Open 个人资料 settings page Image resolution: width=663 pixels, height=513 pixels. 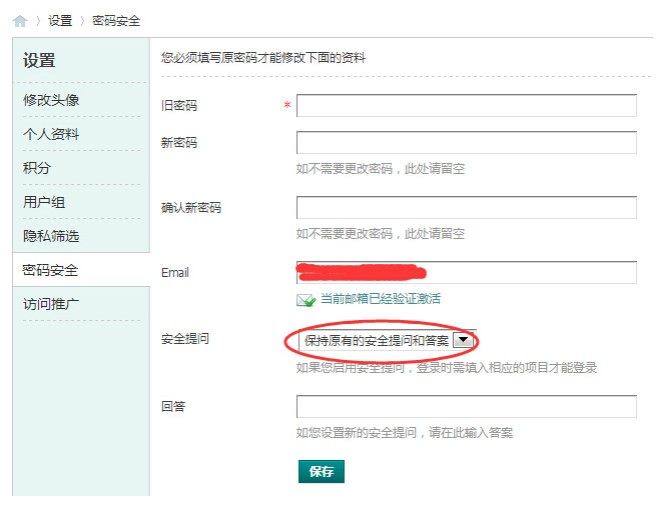click(51, 134)
